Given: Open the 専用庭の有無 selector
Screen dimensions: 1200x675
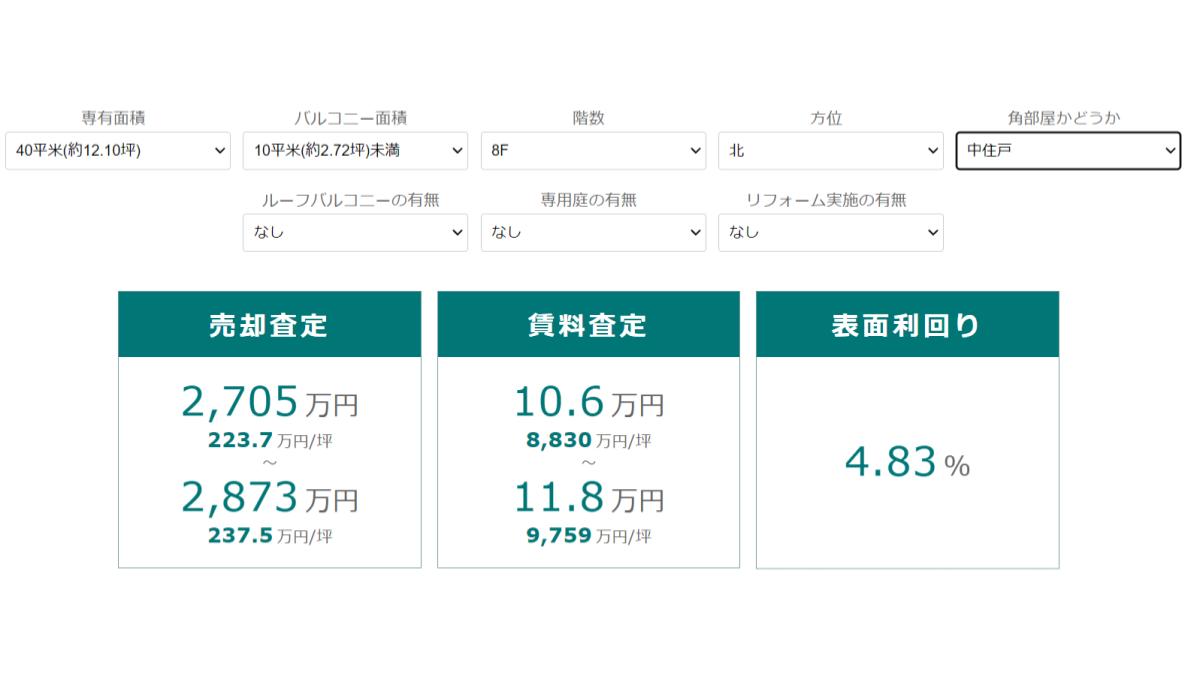Looking at the screenshot, I should point(593,232).
